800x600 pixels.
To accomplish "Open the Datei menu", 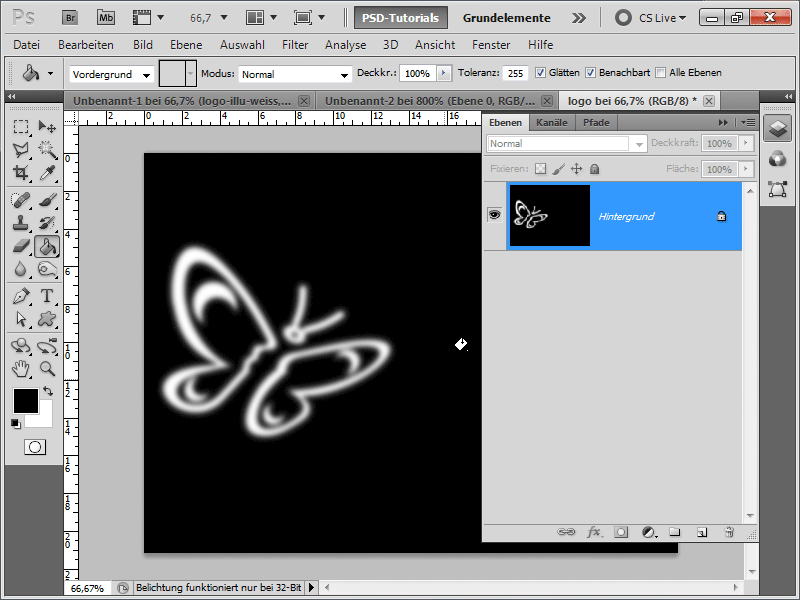I will [x=27, y=45].
